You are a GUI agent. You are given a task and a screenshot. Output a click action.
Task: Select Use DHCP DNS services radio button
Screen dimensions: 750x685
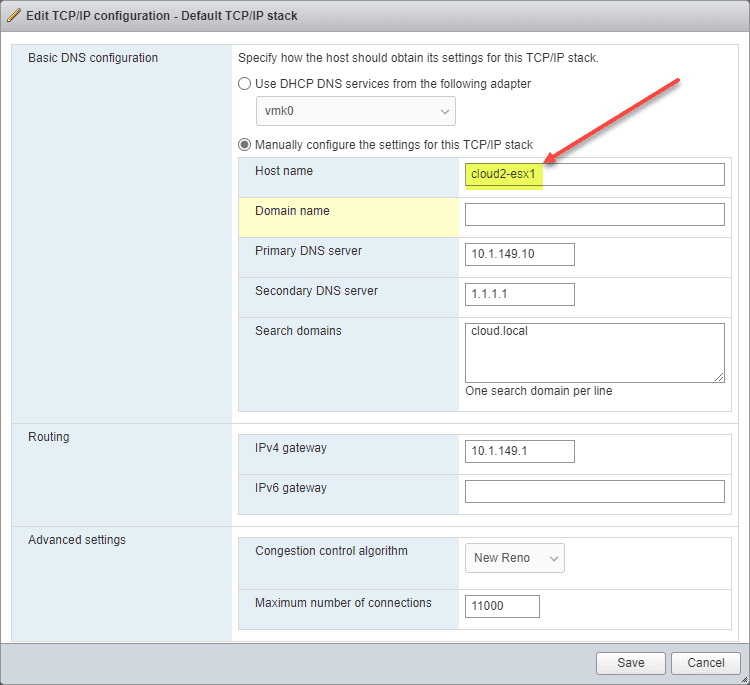pos(245,84)
